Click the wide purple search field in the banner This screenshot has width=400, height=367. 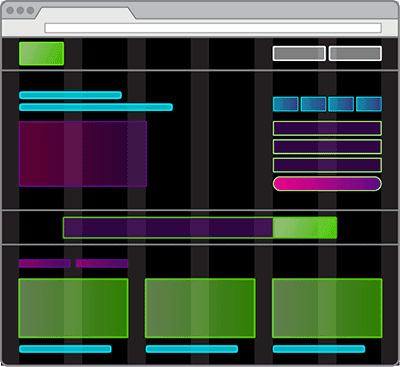pyautogui.click(x=168, y=228)
